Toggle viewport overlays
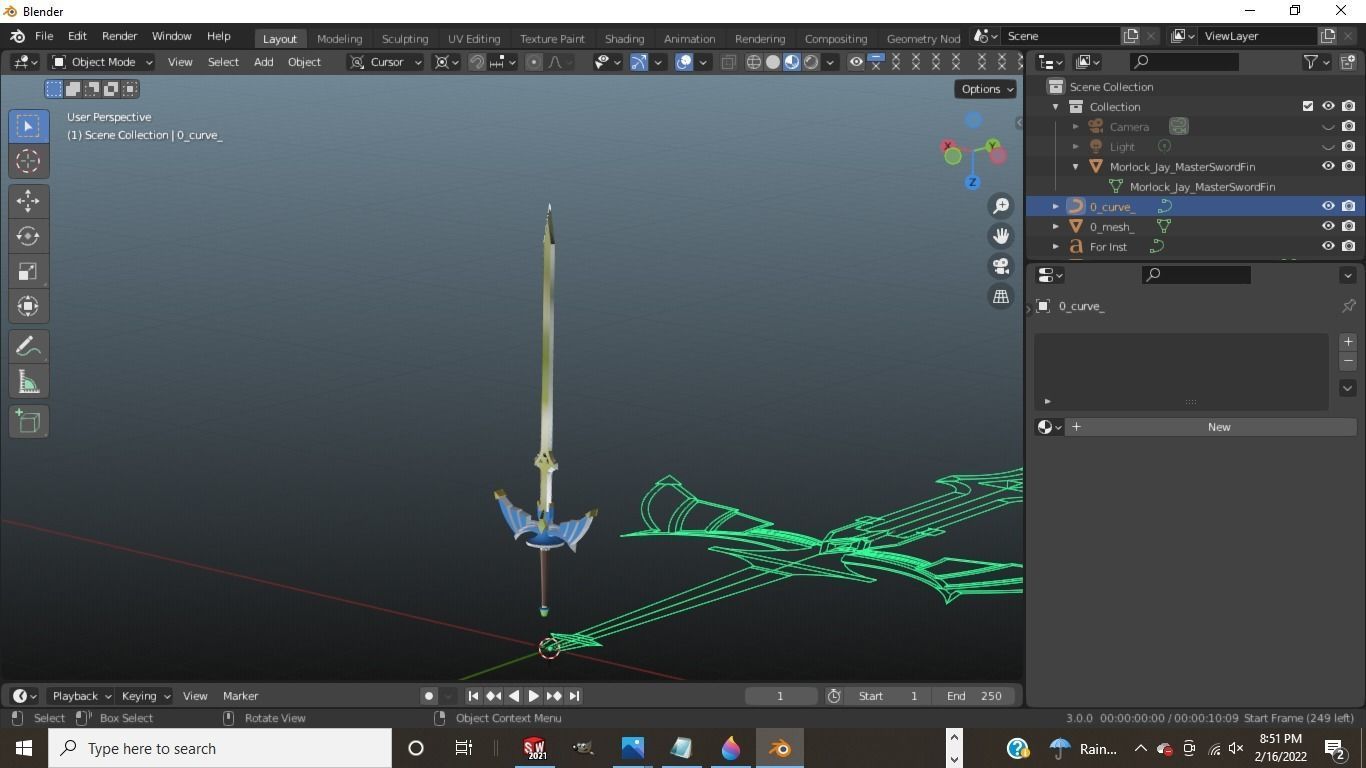Image resolution: width=1366 pixels, height=768 pixels. [684, 62]
